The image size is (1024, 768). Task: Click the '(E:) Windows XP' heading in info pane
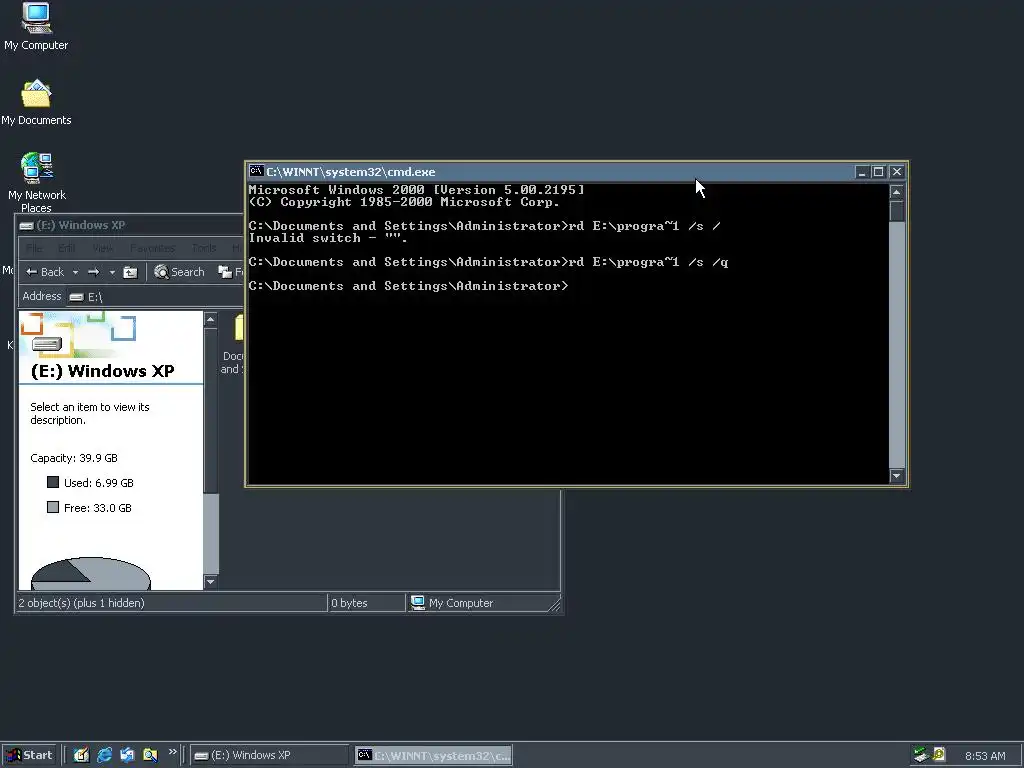pos(103,371)
